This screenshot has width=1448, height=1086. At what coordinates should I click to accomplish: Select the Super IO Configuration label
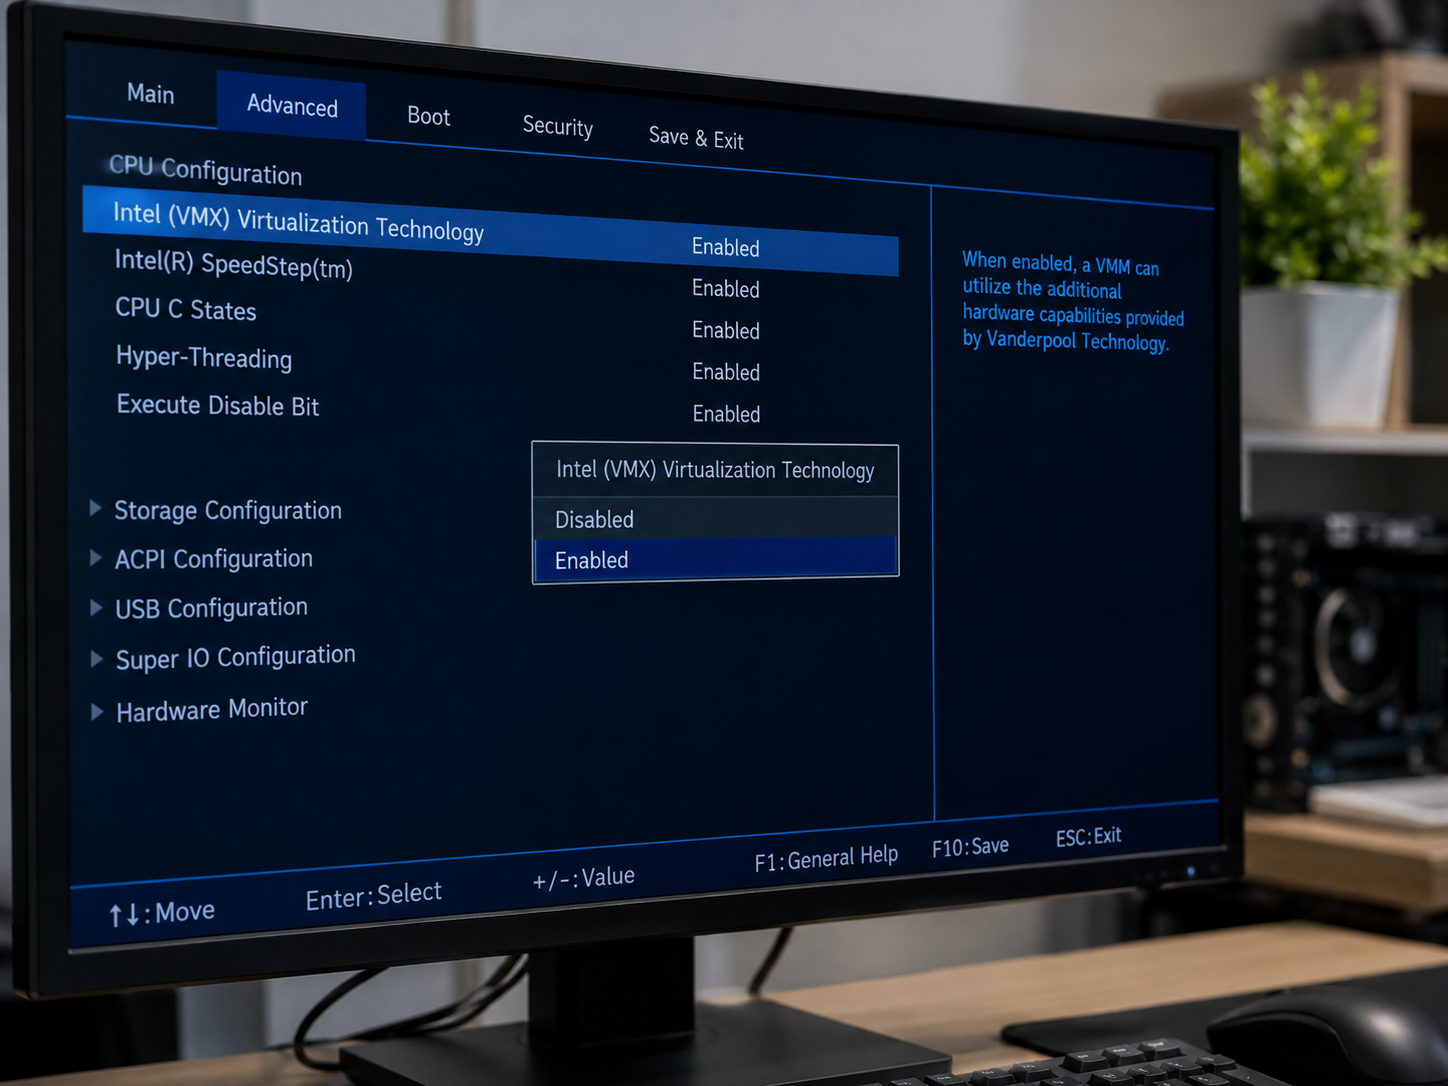tap(236, 657)
